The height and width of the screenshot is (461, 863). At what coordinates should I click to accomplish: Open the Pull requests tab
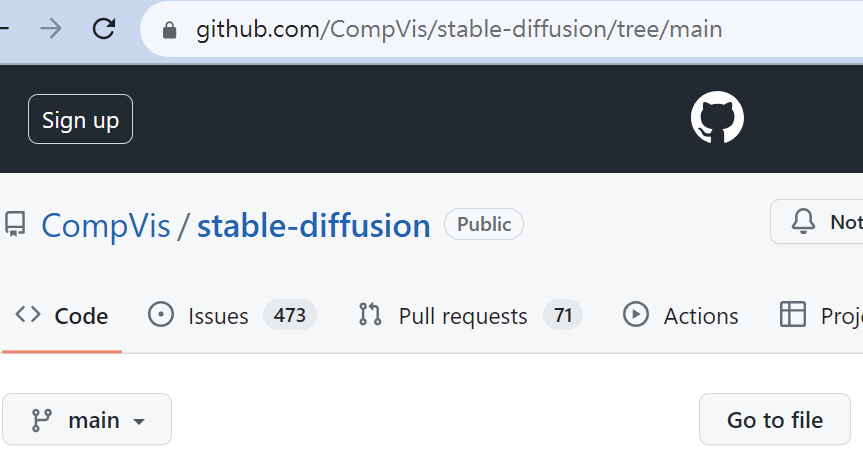click(x=462, y=316)
